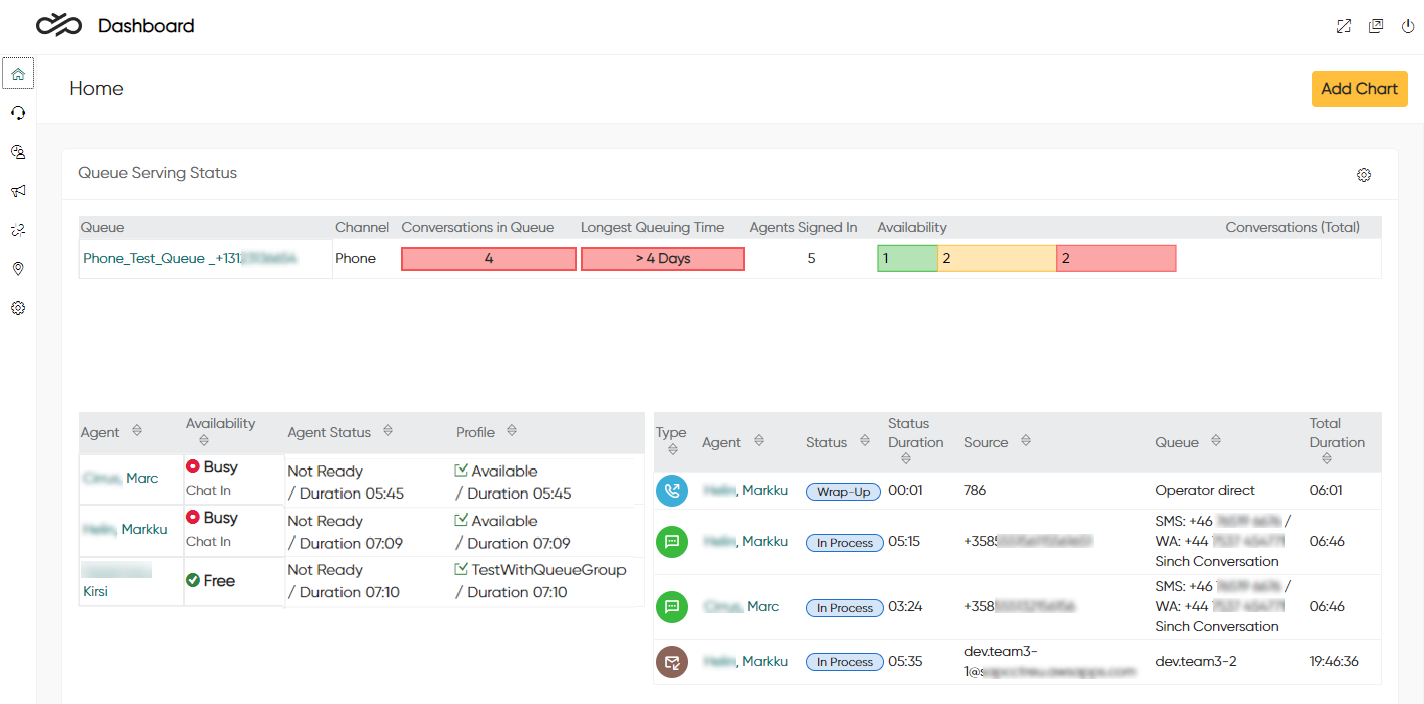The image size is (1424, 704).
Task: Click TestWithQueueGroup profile checkmark
Action: pyautogui.click(x=461, y=569)
